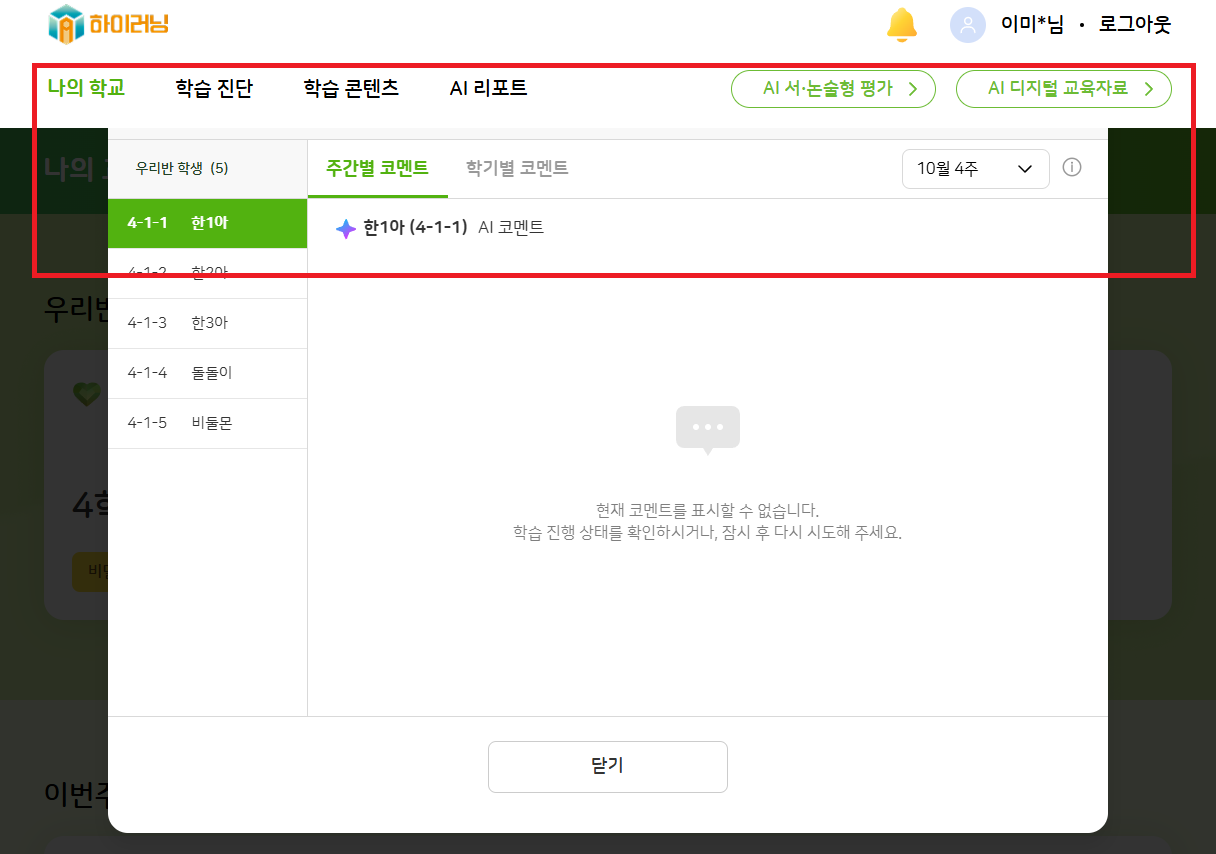The height and width of the screenshot is (854, 1216).
Task: Choose student 4-1-5 비둘몬 from list
Action: click(207, 423)
